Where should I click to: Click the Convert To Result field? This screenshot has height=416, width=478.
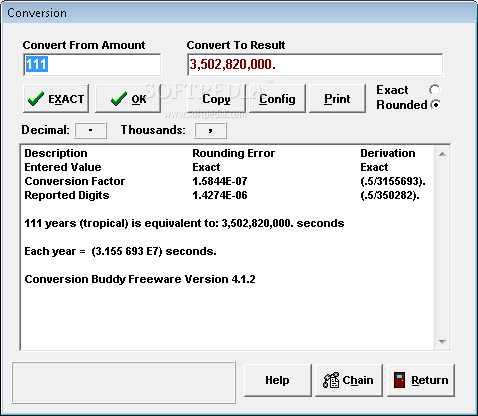coord(315,64)
